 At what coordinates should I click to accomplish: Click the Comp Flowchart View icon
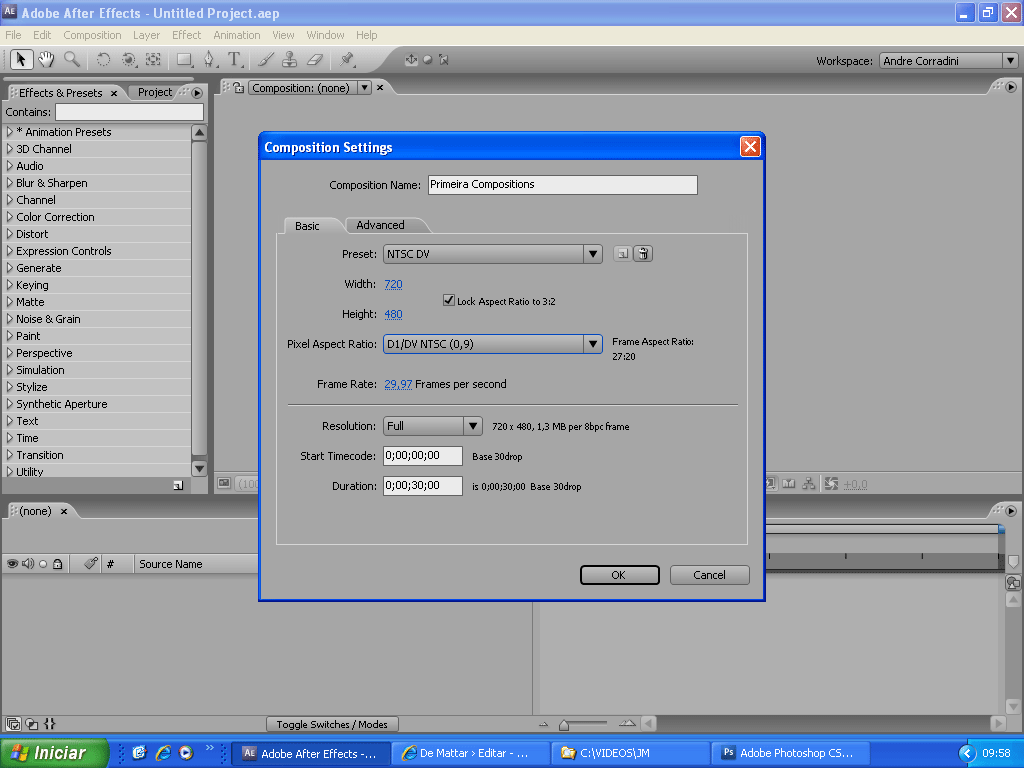[x=809, y=484]
